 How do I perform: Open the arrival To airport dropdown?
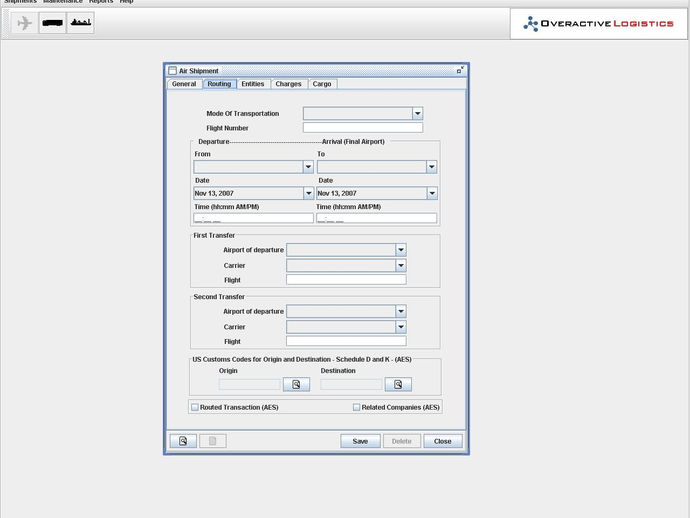(431, 167)
